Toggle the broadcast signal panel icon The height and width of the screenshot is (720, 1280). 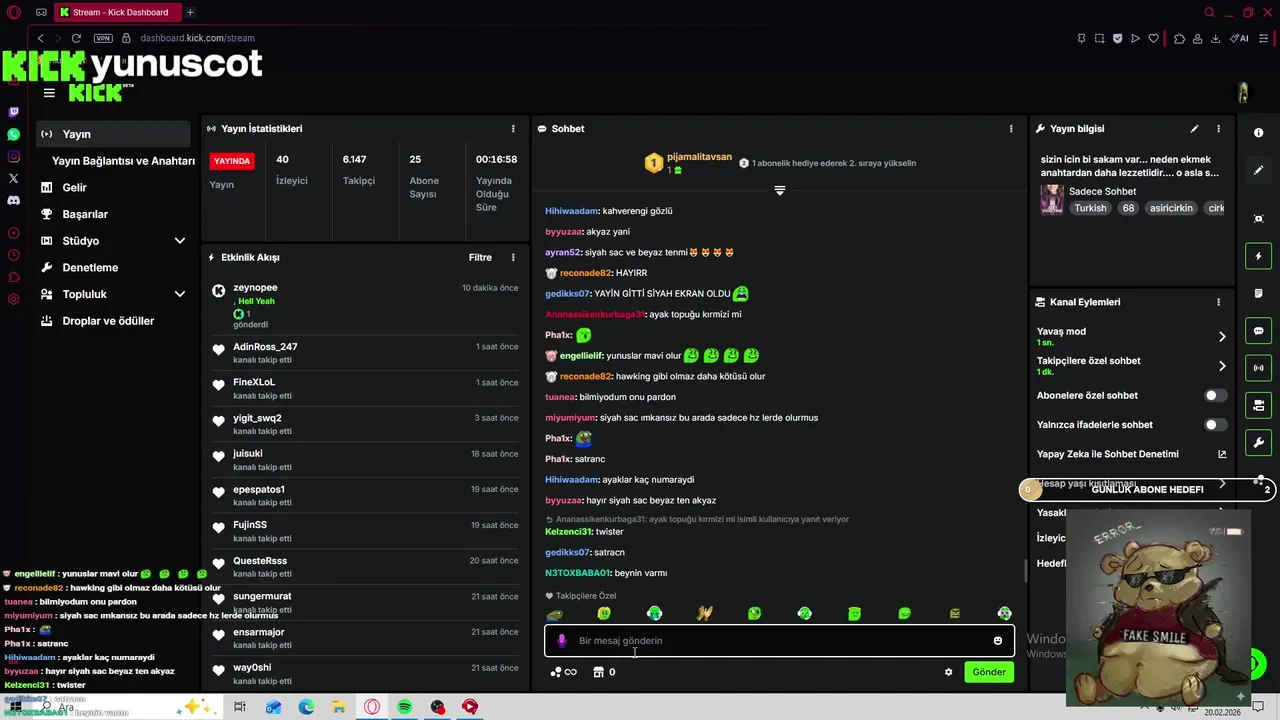[1258, 368]
